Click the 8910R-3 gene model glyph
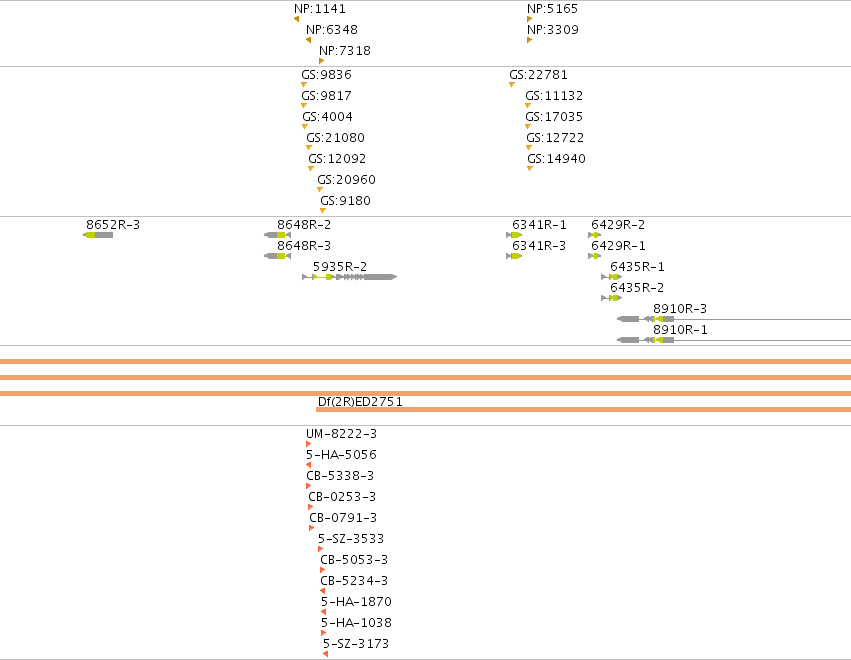 click(734, 320)
